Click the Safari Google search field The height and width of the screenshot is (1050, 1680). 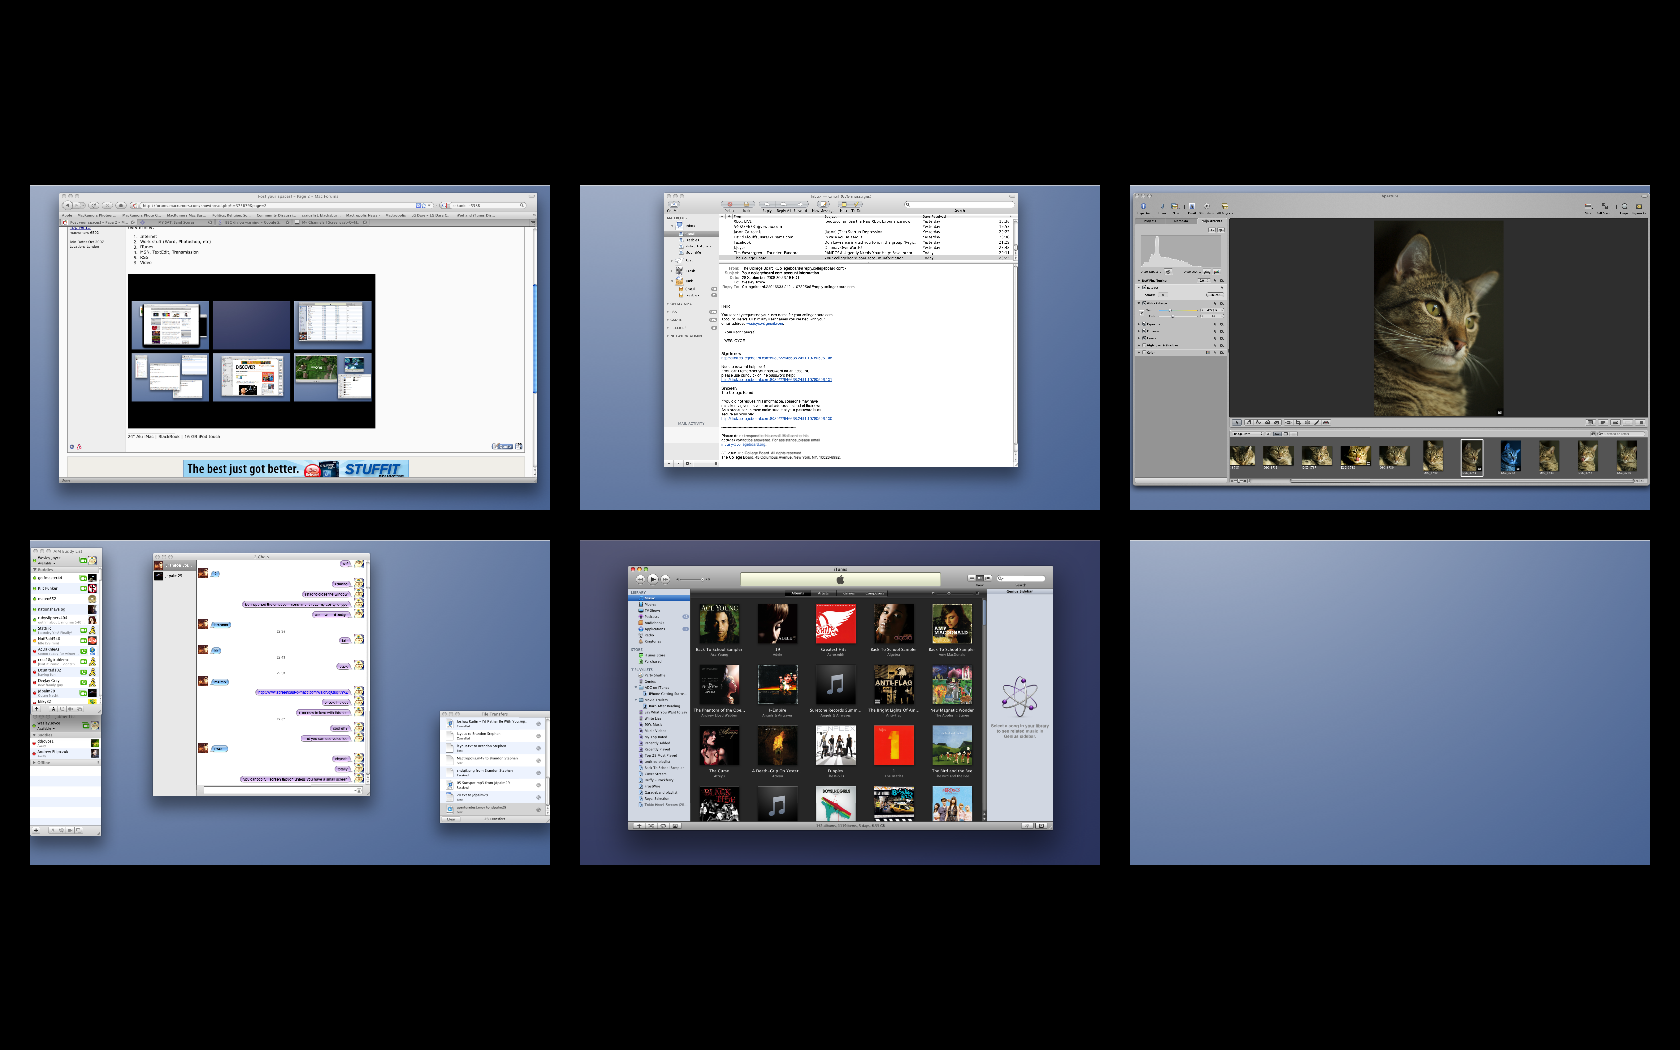point(484,205)
